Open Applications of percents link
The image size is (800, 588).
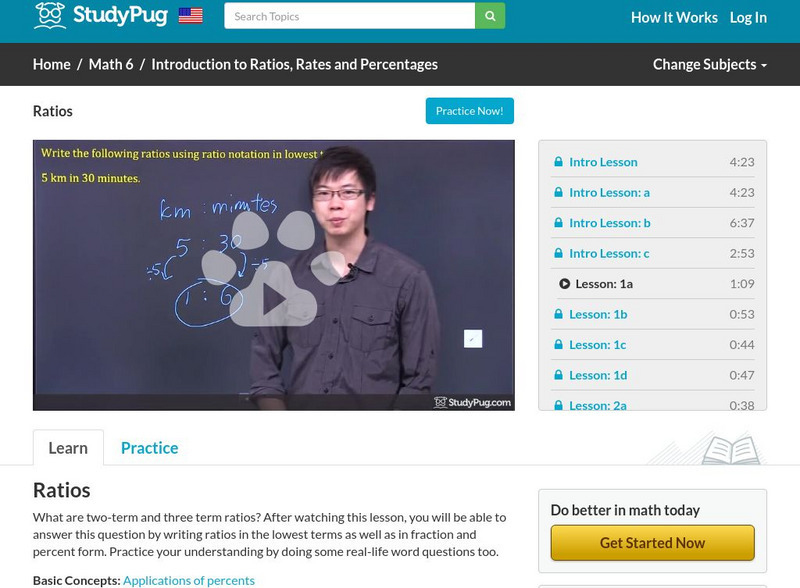coord(189,580)
